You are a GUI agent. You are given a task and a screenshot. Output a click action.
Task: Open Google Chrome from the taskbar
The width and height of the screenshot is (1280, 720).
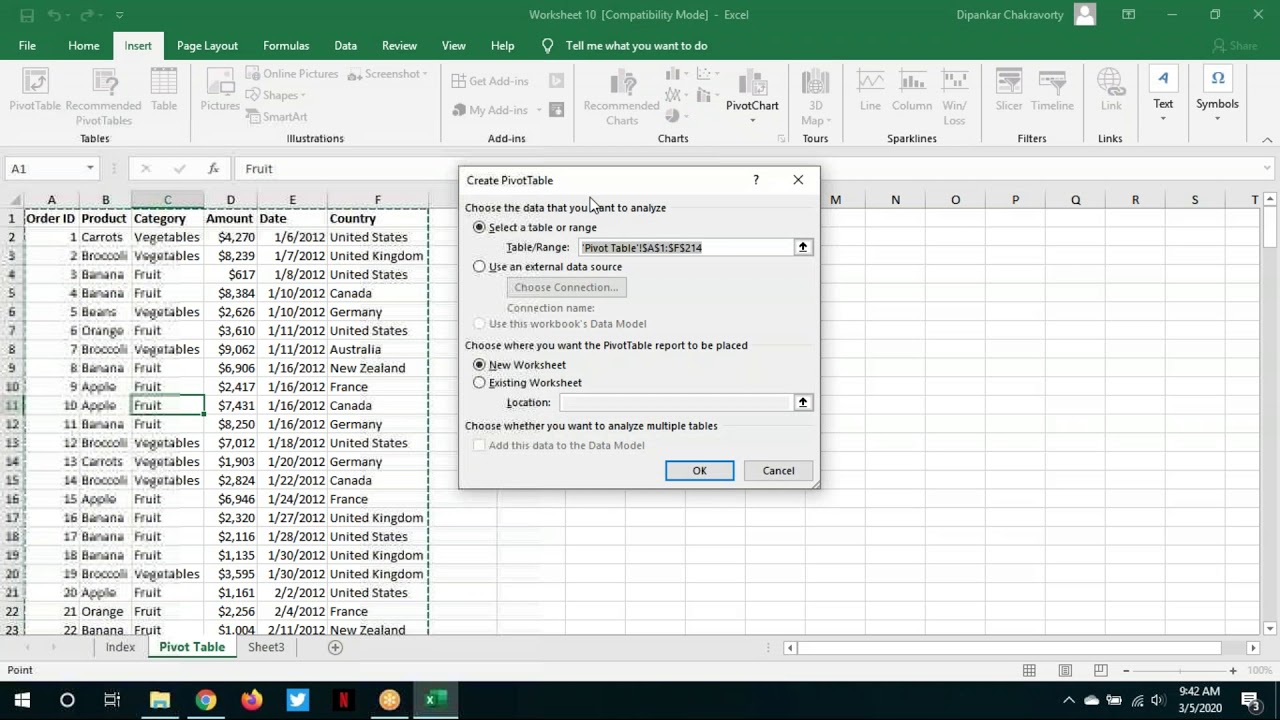pos(206,700)
